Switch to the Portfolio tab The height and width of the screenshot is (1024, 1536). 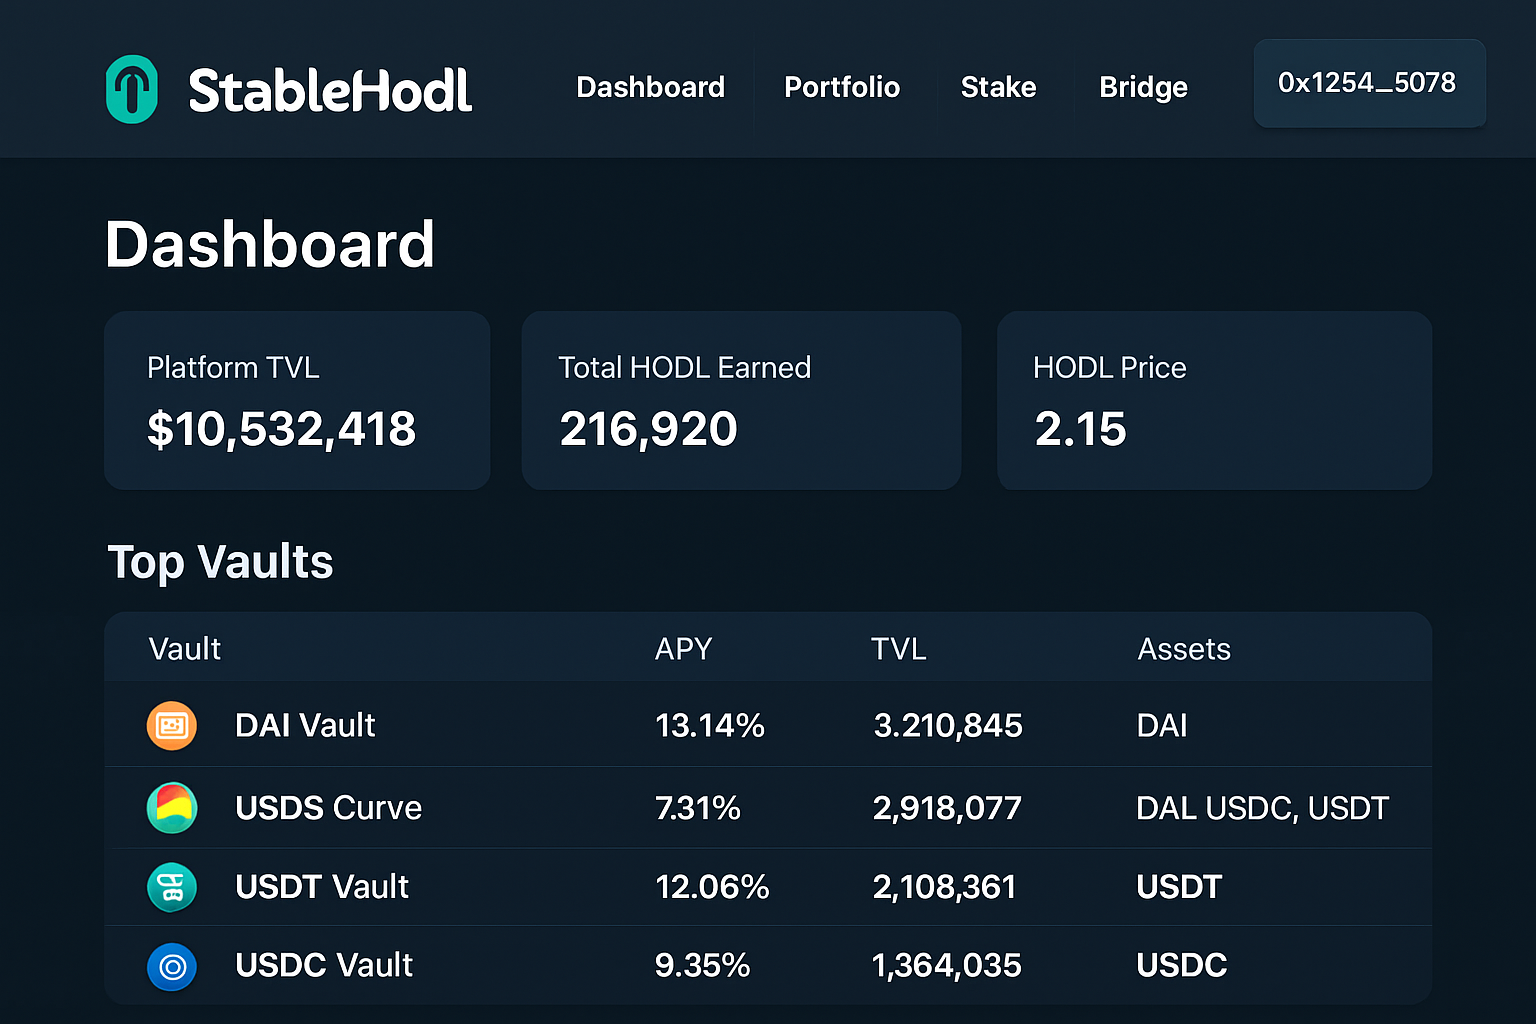point(842,88)
